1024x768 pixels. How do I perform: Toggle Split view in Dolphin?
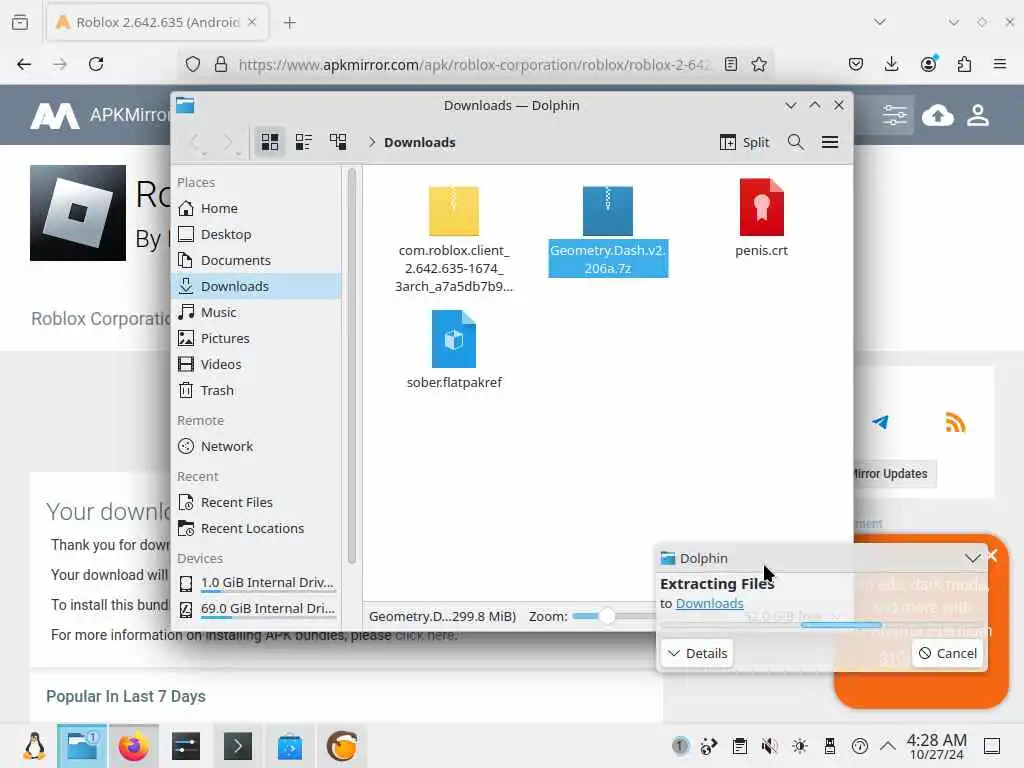click(x=744, y=142)
